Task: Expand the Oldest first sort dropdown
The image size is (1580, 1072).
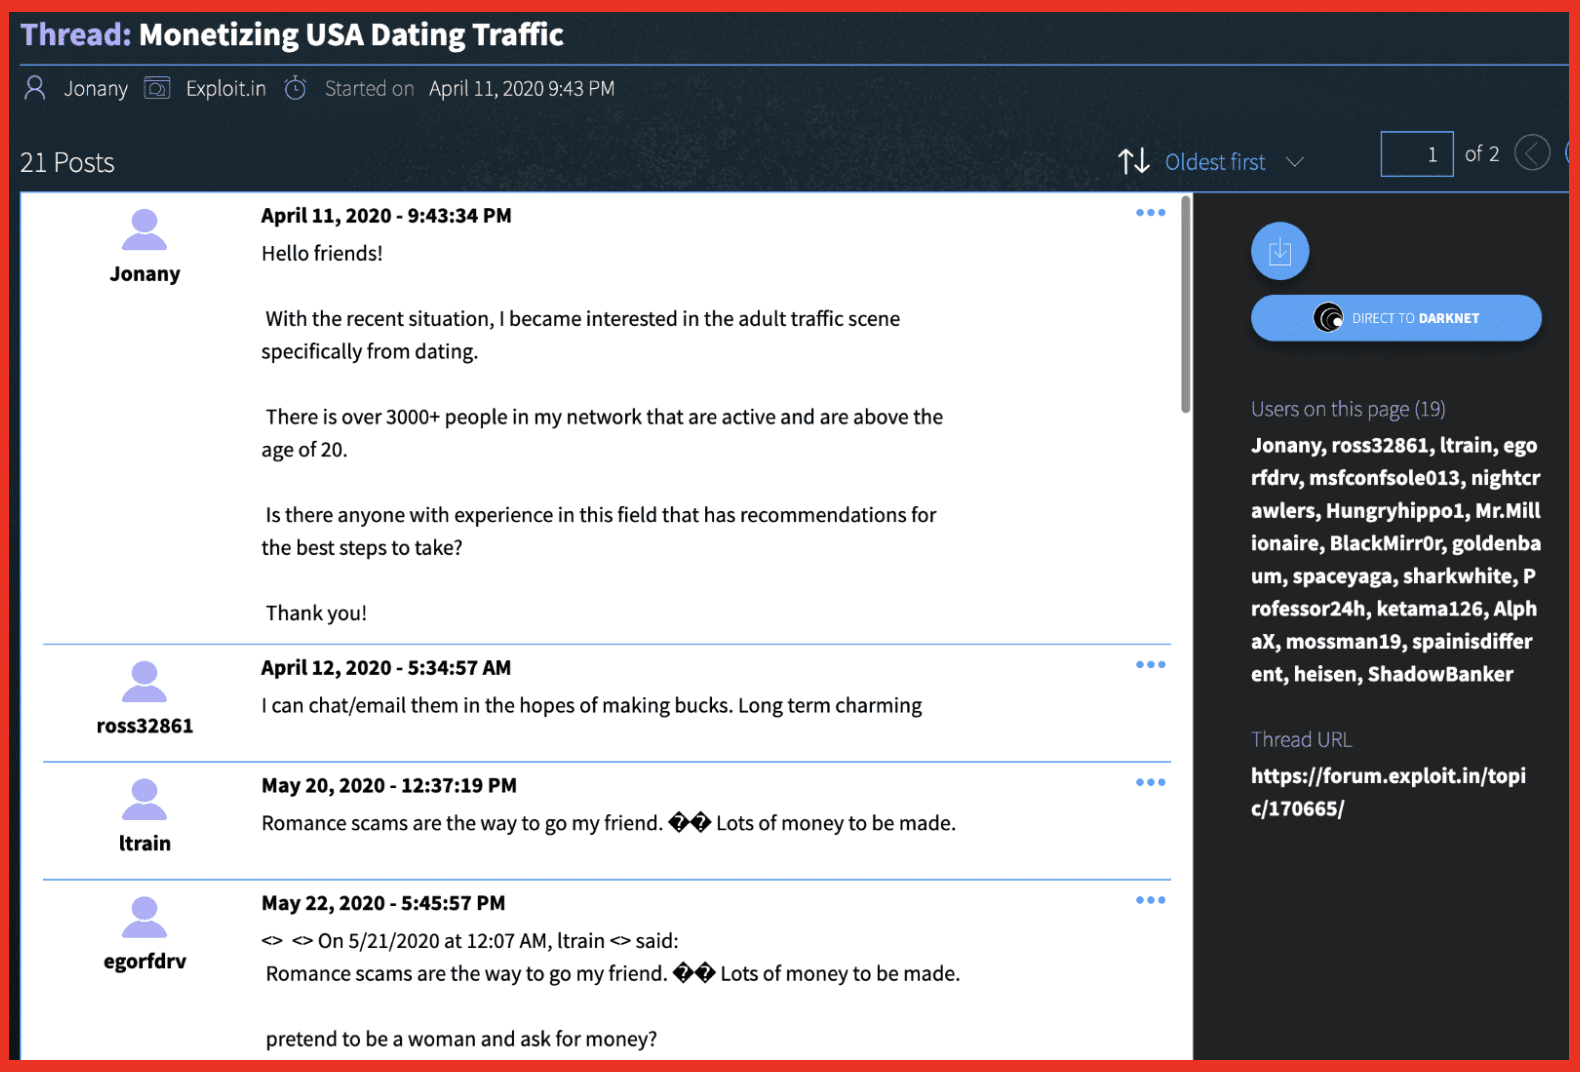Action: [x=1214, y=162]
